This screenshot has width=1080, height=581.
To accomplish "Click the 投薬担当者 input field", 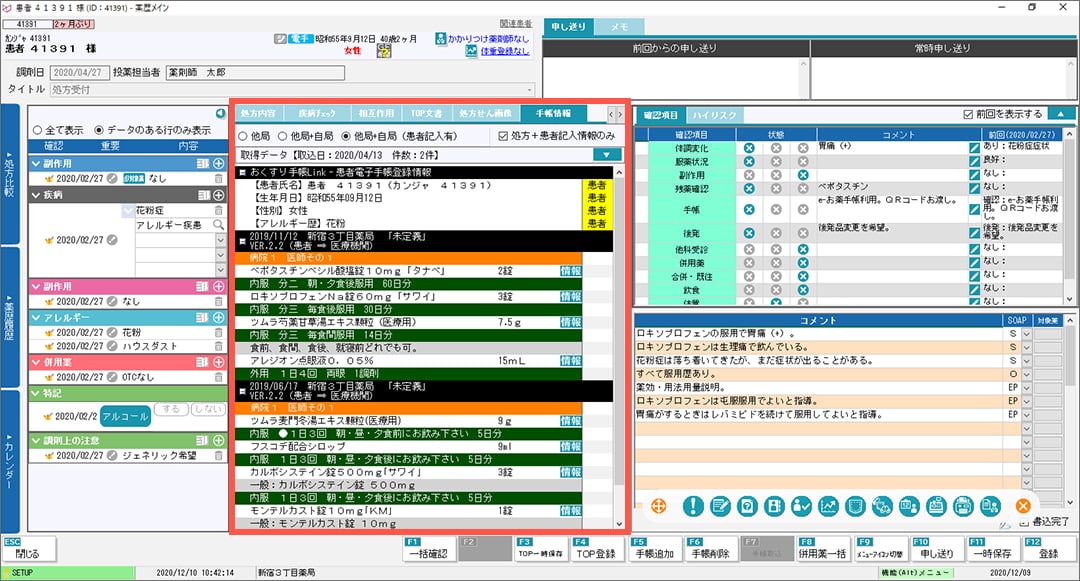I will pos(255,72).
